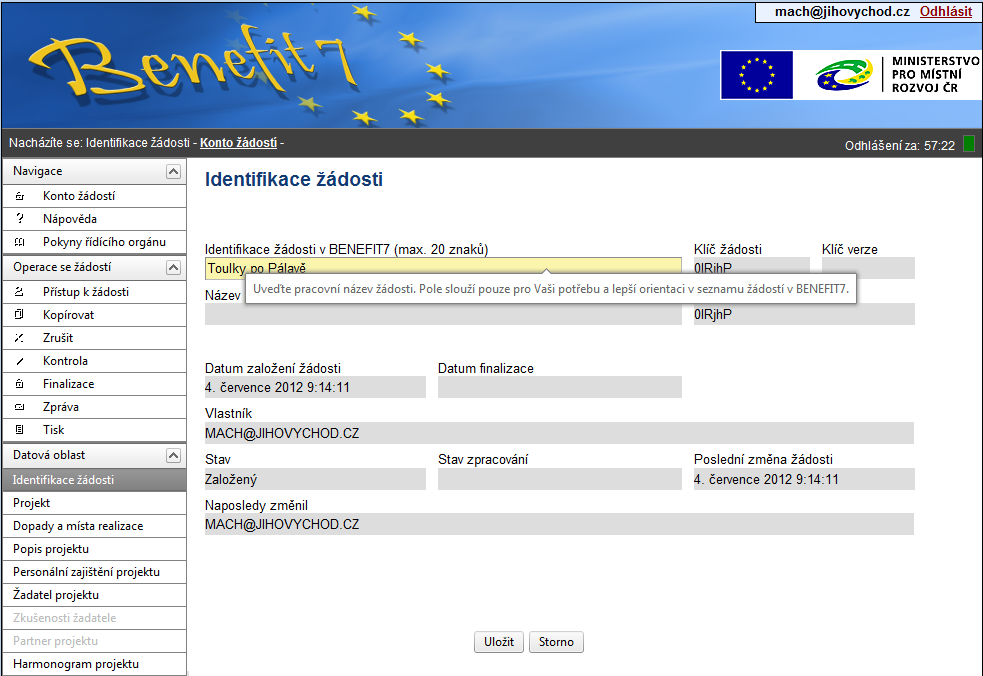Click the Zpráva message icon
This screenshot has width=983, height=676.
tap(19, 407)
